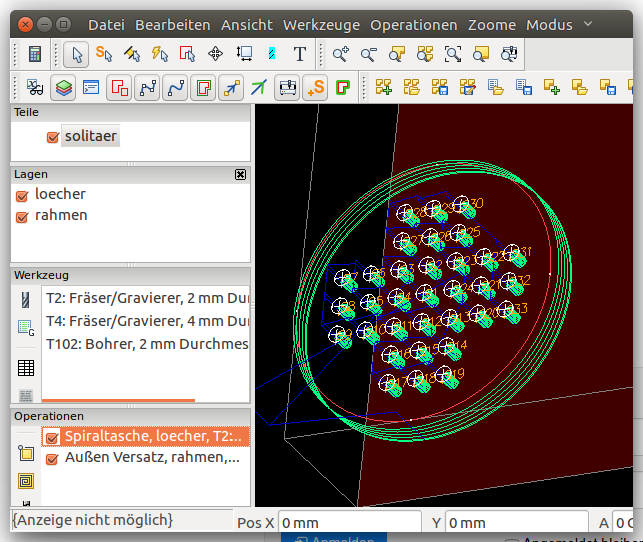The image size is (643, 542).
Task: Close the Lagen panel
Action: [240, 174]
